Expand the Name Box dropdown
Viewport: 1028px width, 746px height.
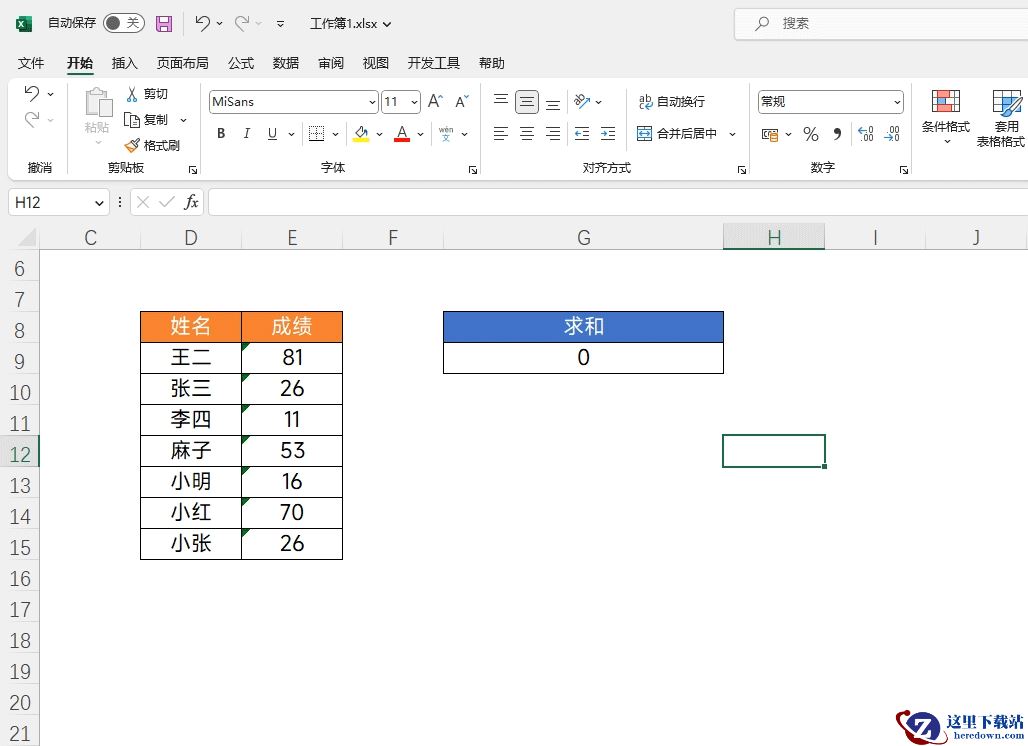(99, 203)
